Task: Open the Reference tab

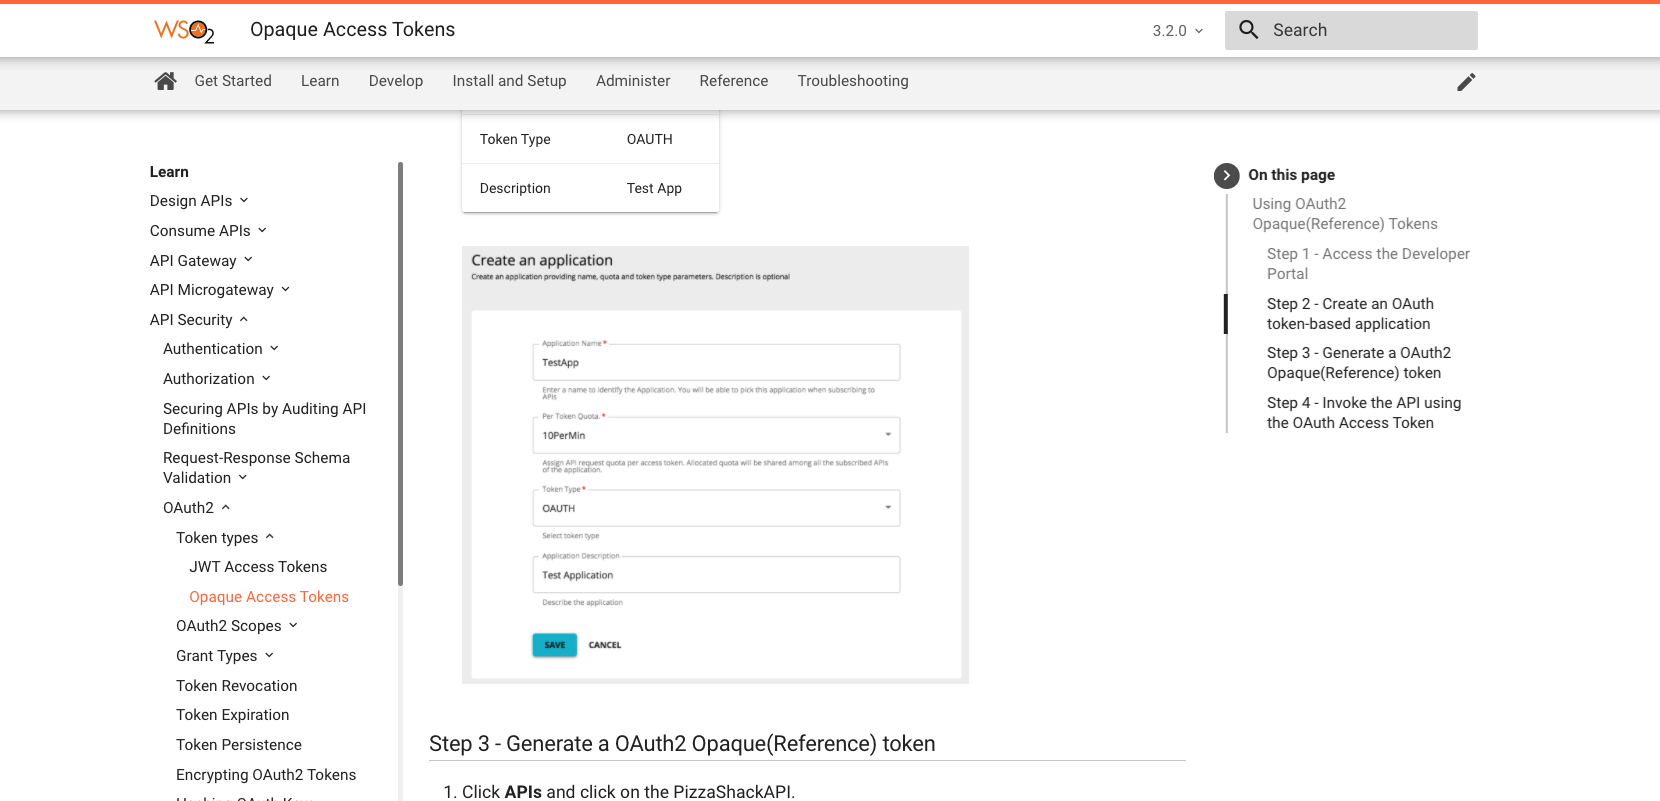Action: pos(734,81)
